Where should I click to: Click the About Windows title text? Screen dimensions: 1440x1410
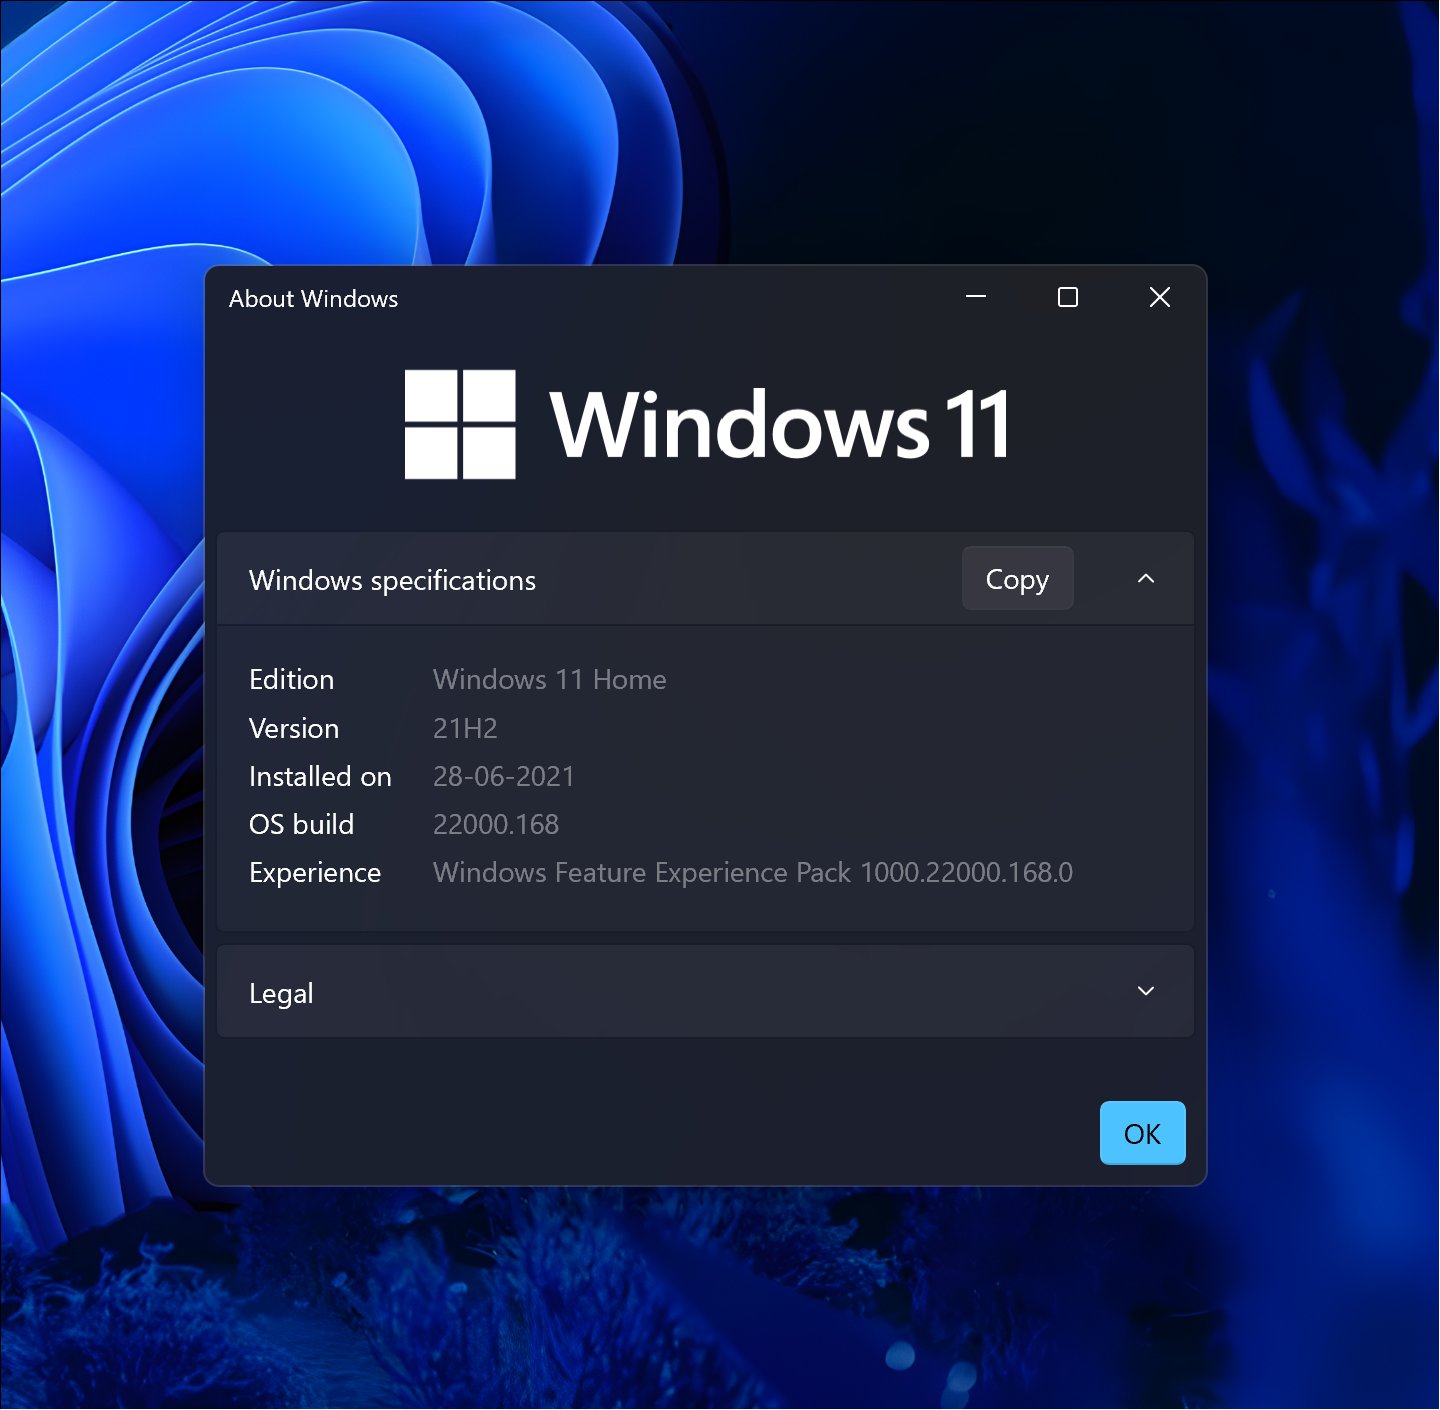coord(313,298)
